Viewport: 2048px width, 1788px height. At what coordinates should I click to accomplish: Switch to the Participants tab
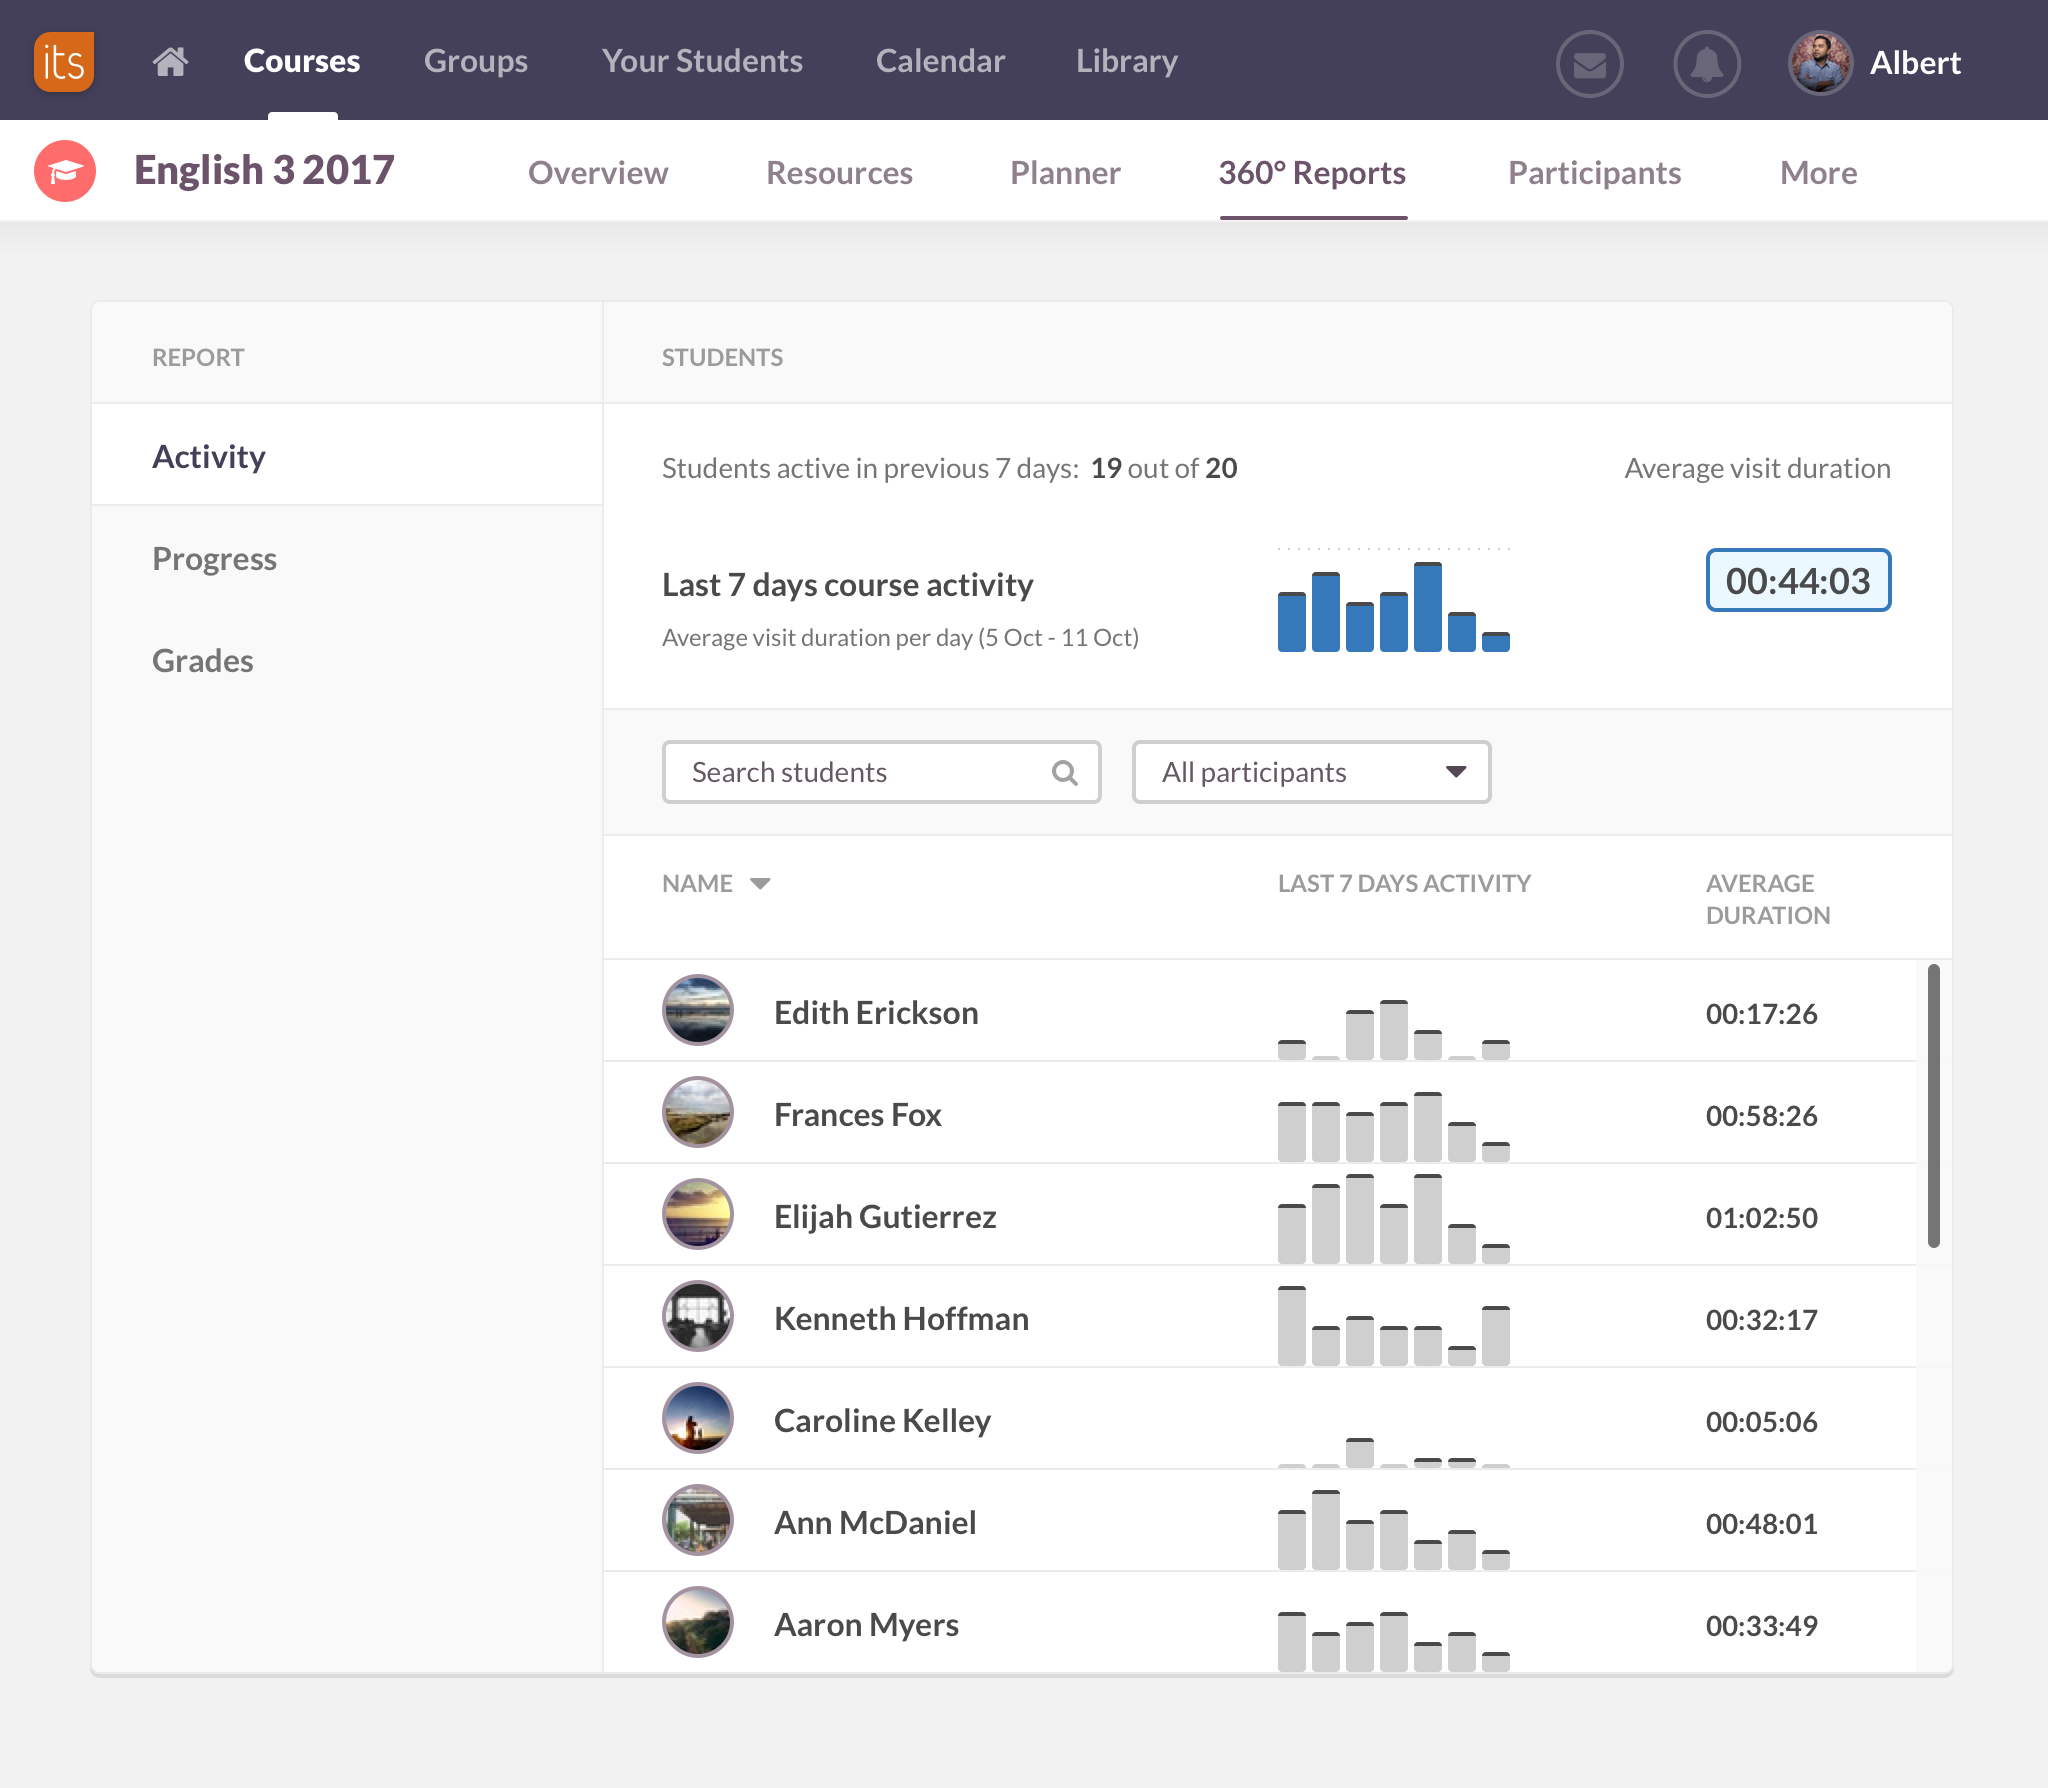[x=1594, y=173]
